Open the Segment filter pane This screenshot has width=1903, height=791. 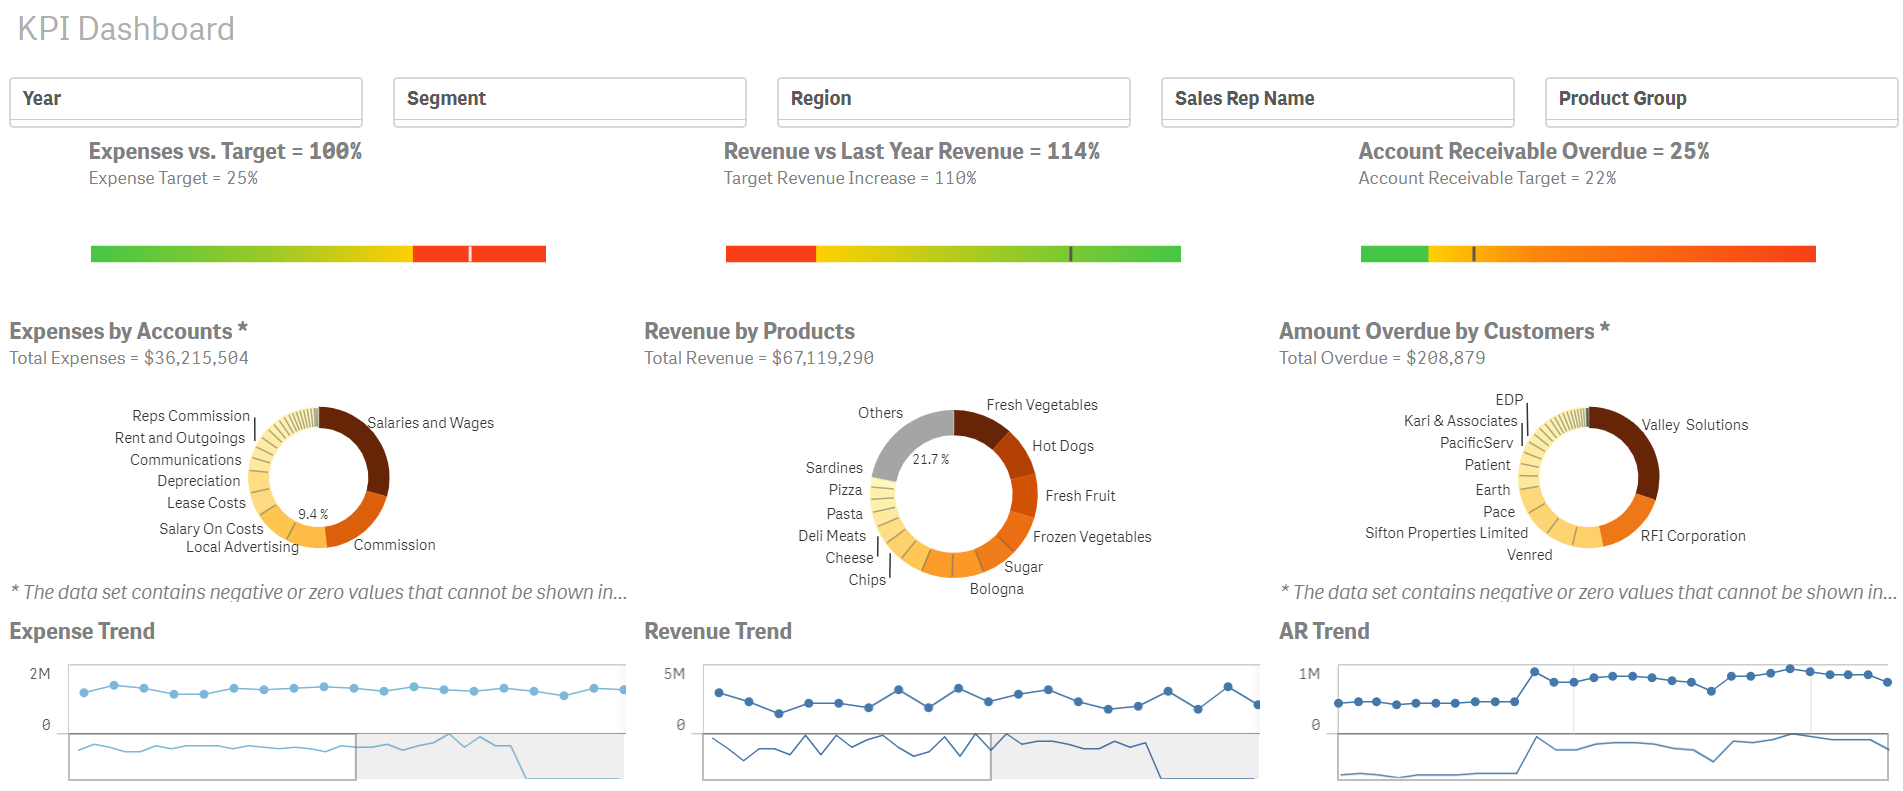(569, 99)
